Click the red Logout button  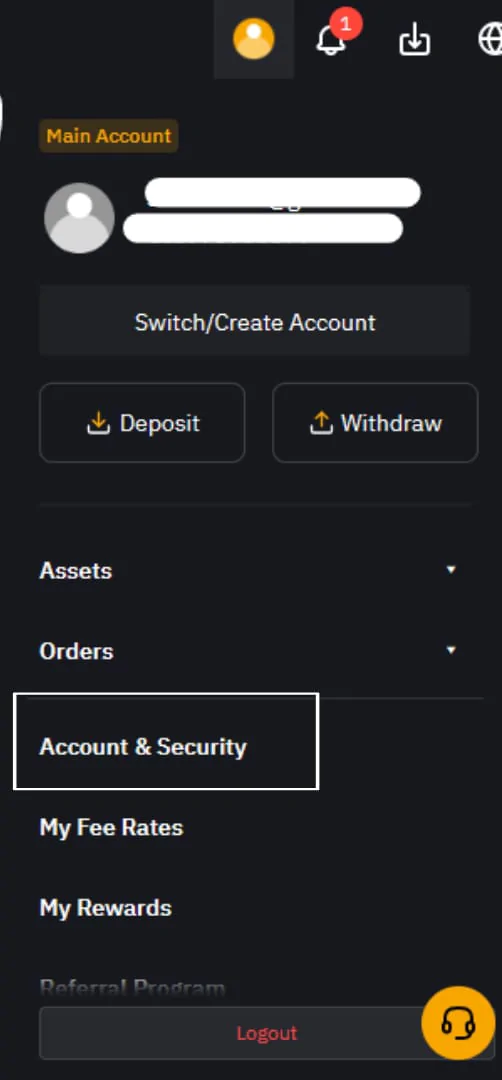click(x=266, y=1033)
